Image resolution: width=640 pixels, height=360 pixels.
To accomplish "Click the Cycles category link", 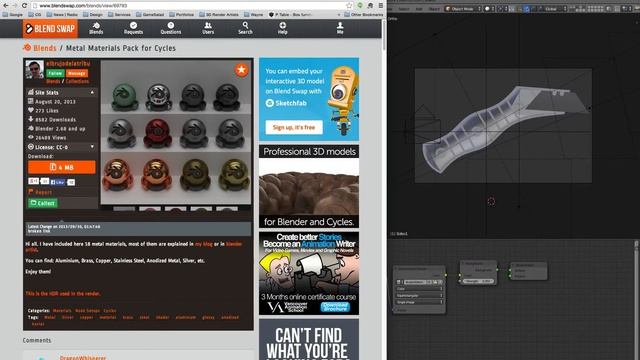I will coord(109,311).
